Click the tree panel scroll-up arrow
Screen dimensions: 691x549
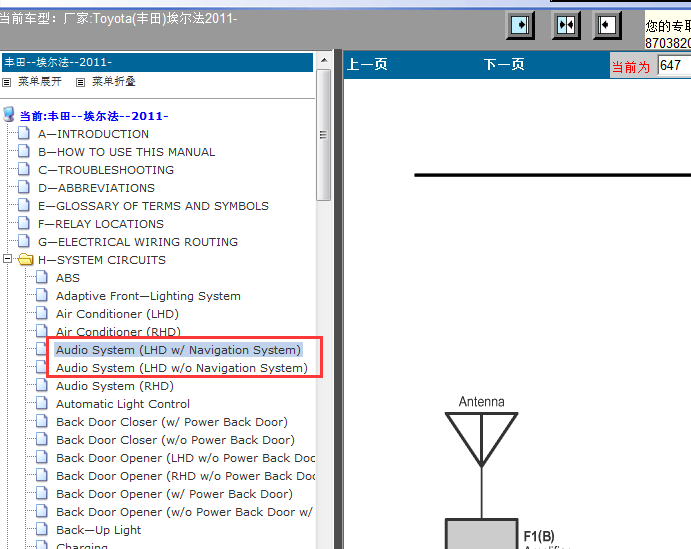324,60
